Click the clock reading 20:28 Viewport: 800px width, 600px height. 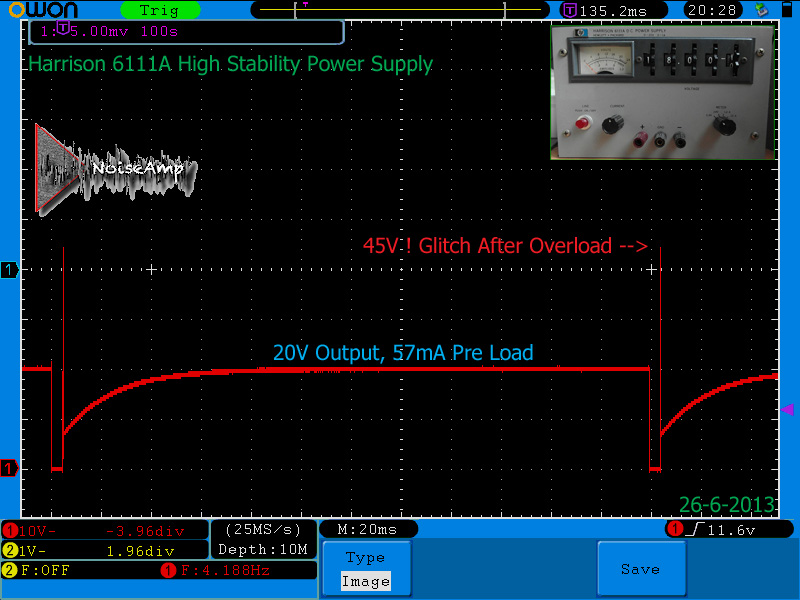pos(712,10)
